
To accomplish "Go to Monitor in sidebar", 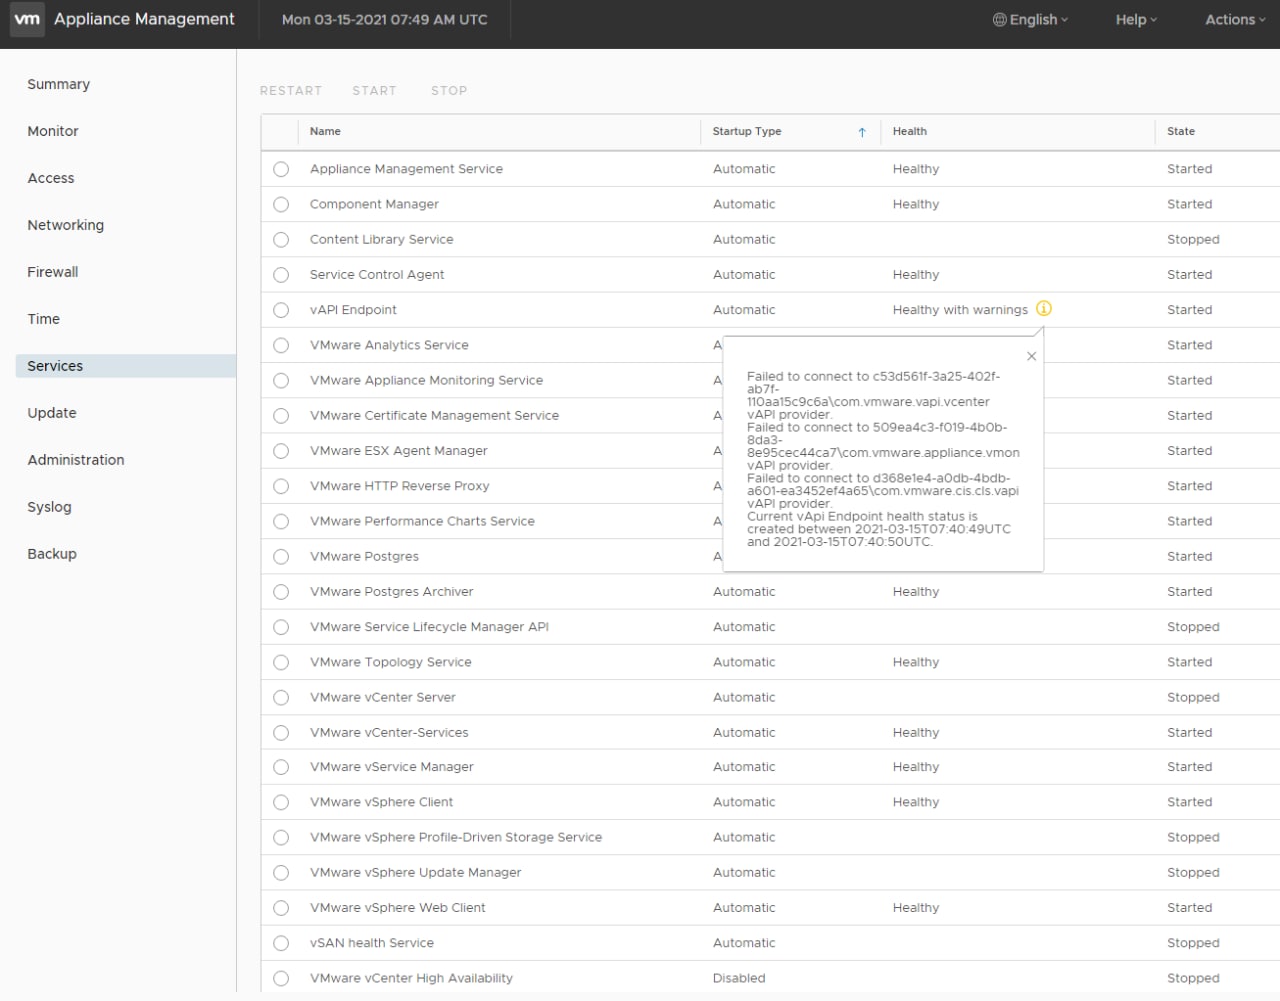I will tap(53, 131).
